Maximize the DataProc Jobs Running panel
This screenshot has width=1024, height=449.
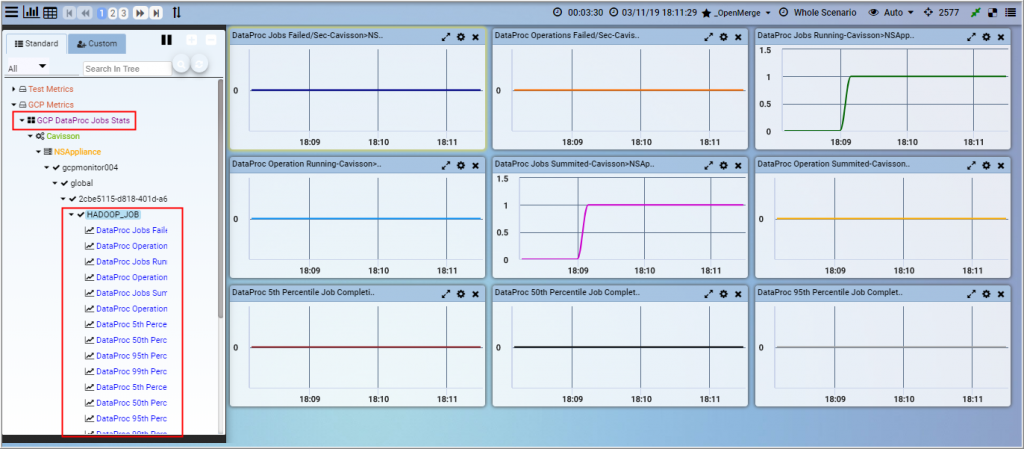pyautogui.click(x=971, y=37)
